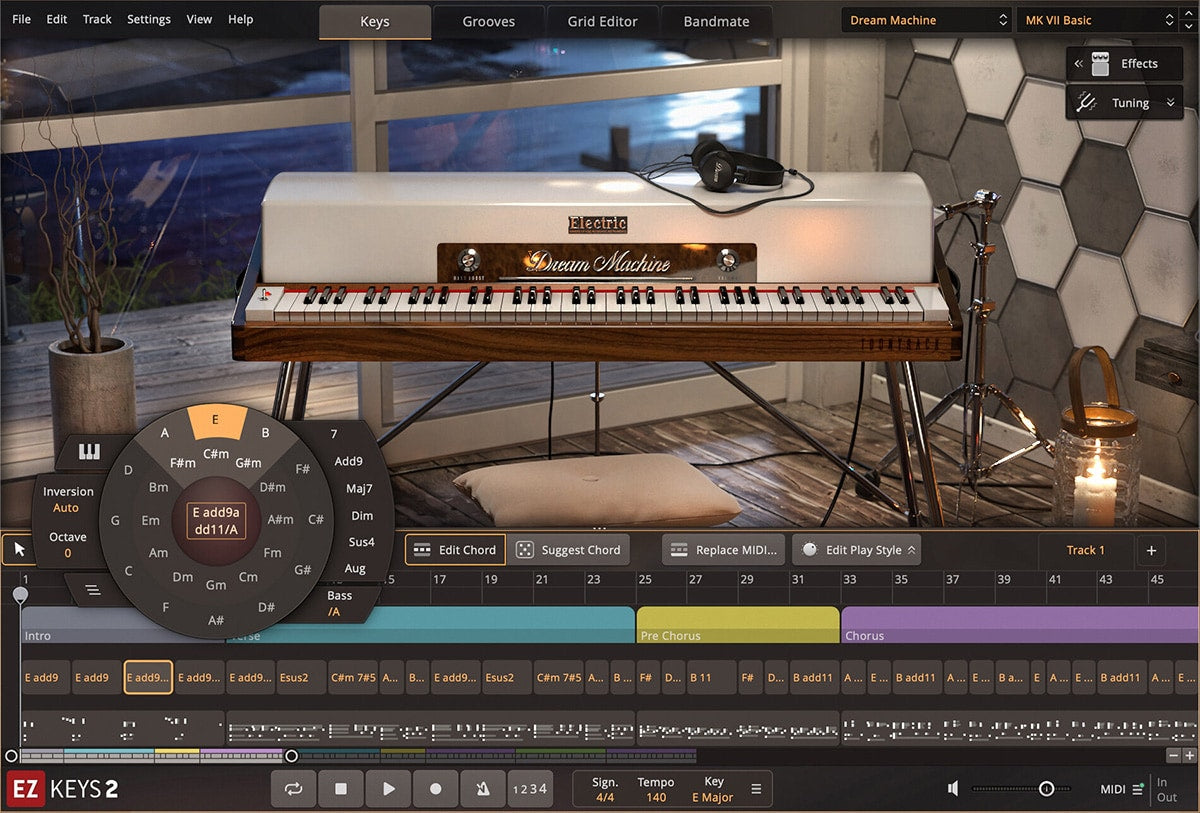Click the master volume slider knob
Viewport: 1200px width, 813px height.
click(1046, 789)
